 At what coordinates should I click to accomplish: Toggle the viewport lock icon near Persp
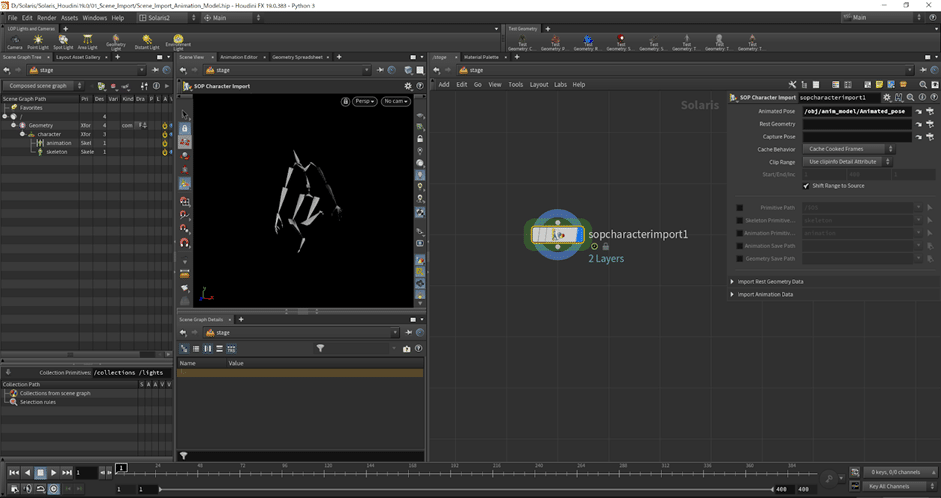[345, 101]
